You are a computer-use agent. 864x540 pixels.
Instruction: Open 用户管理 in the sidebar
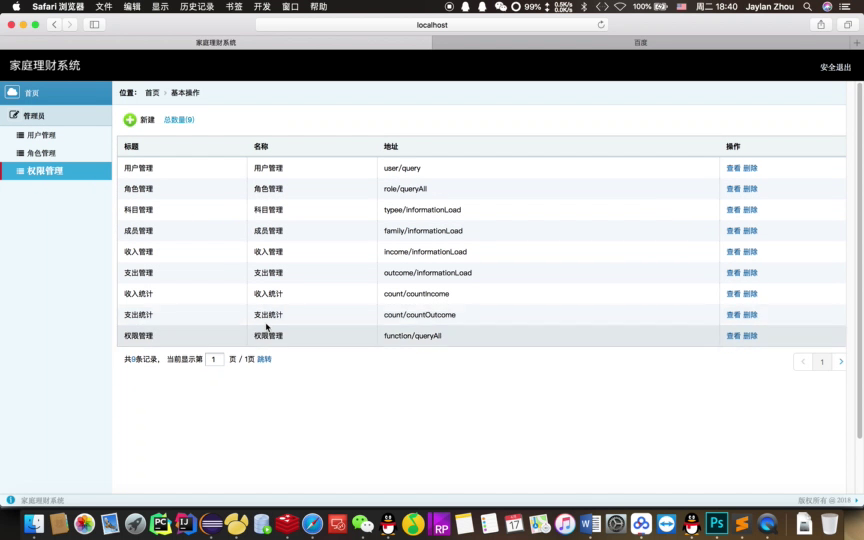pyautogui.click(x=41, y=135)
